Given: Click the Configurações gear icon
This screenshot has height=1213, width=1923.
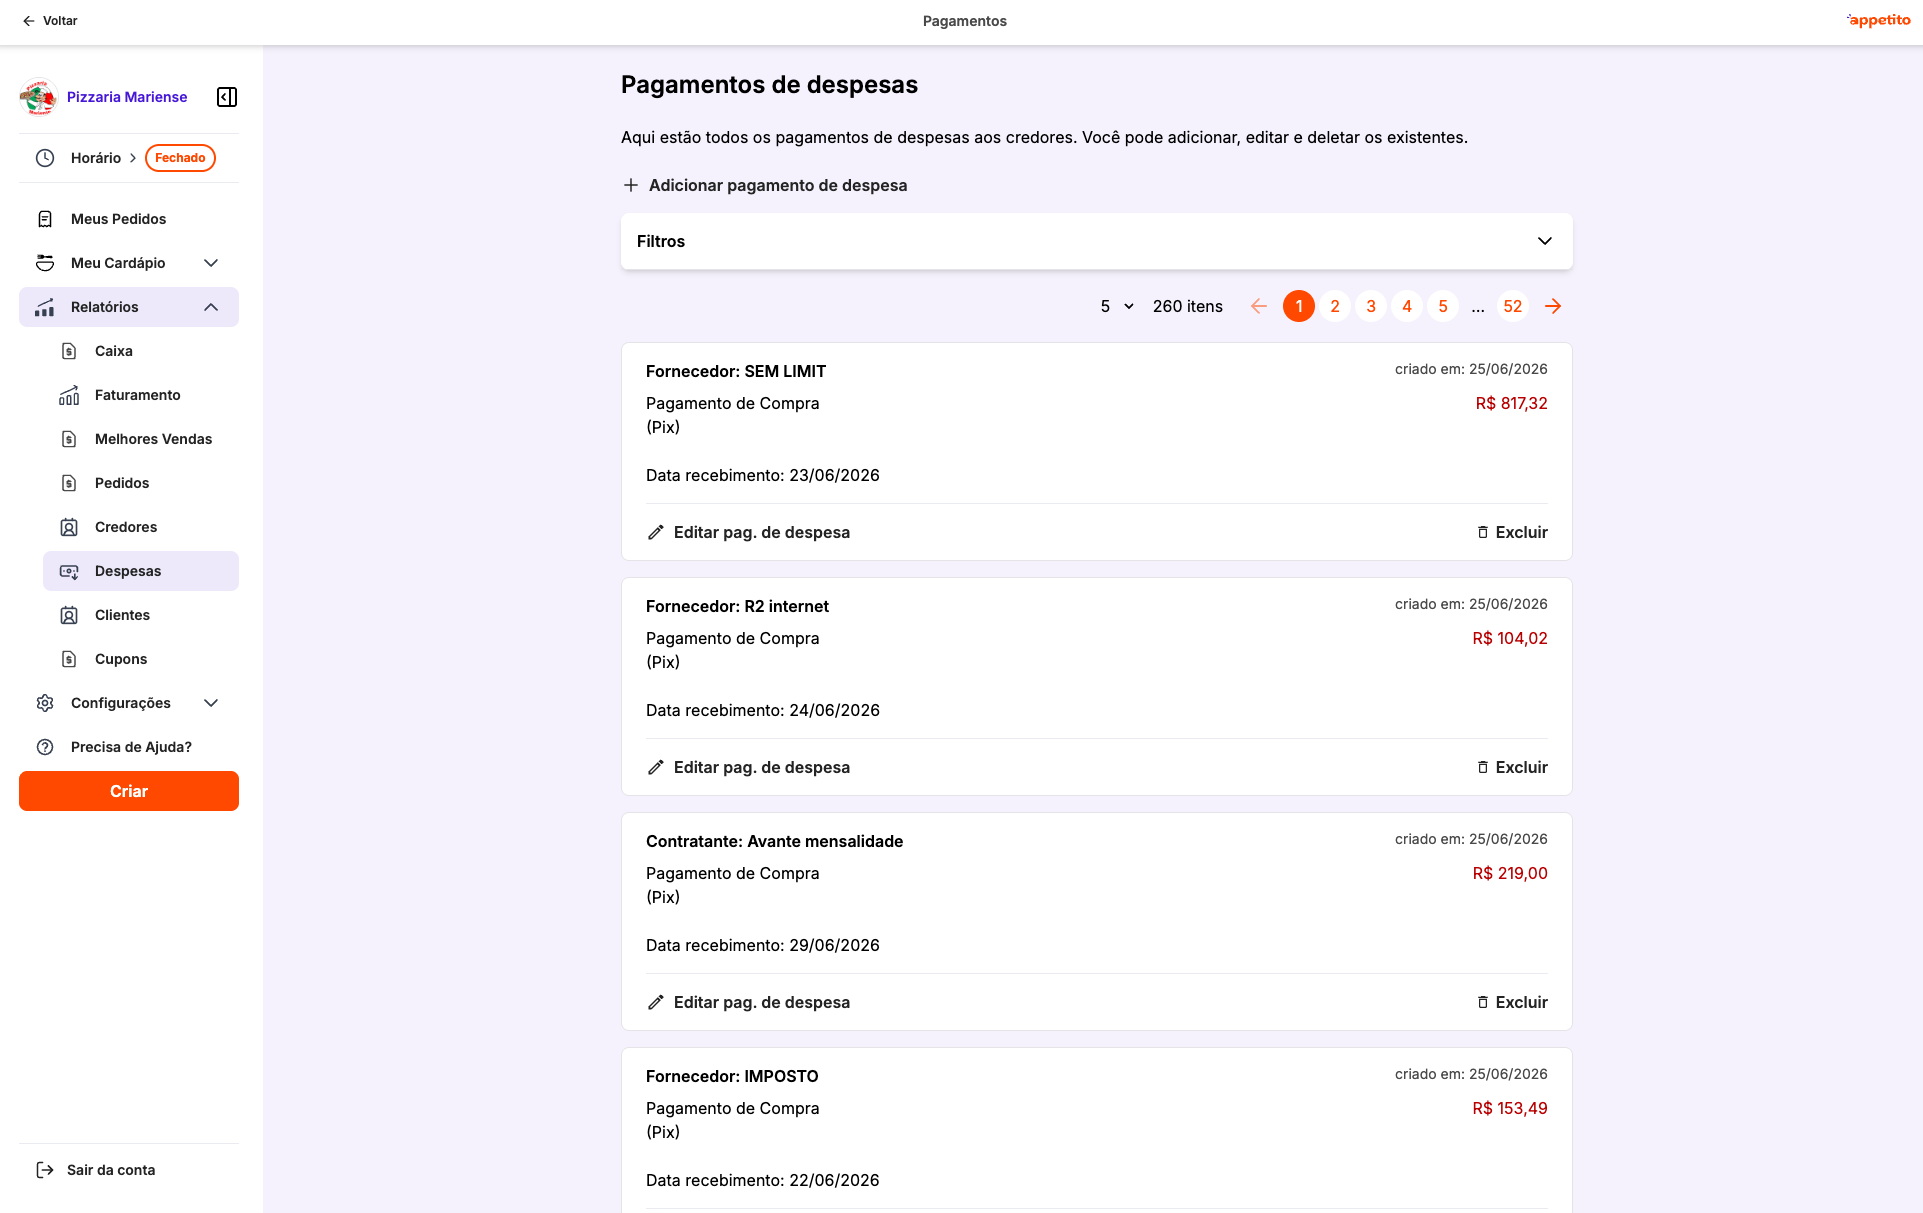Looking at the screenshot, I should [45, 703].
